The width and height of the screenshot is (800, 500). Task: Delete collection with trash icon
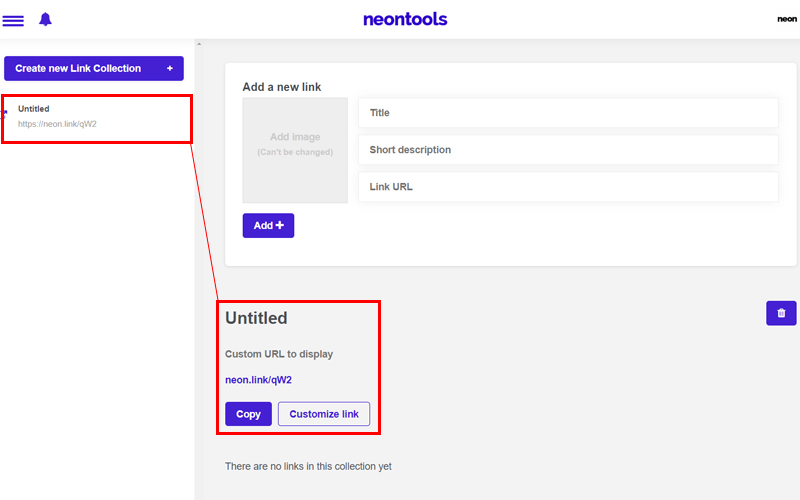pos(781,313)
